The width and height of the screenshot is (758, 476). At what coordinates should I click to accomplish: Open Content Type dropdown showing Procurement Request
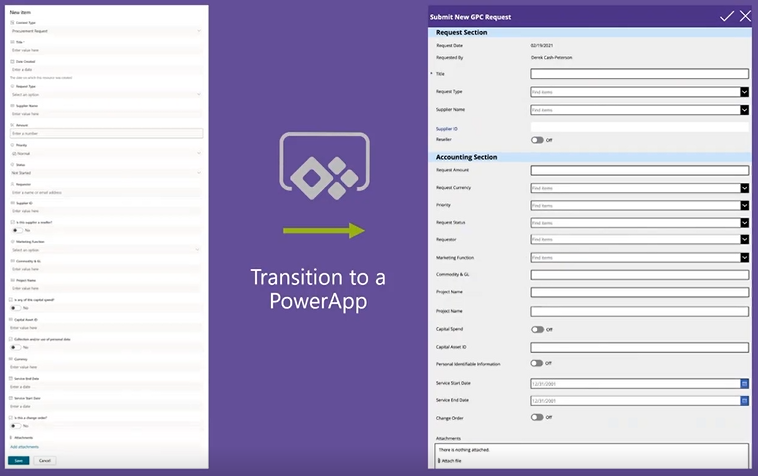[x=106, y=31]
